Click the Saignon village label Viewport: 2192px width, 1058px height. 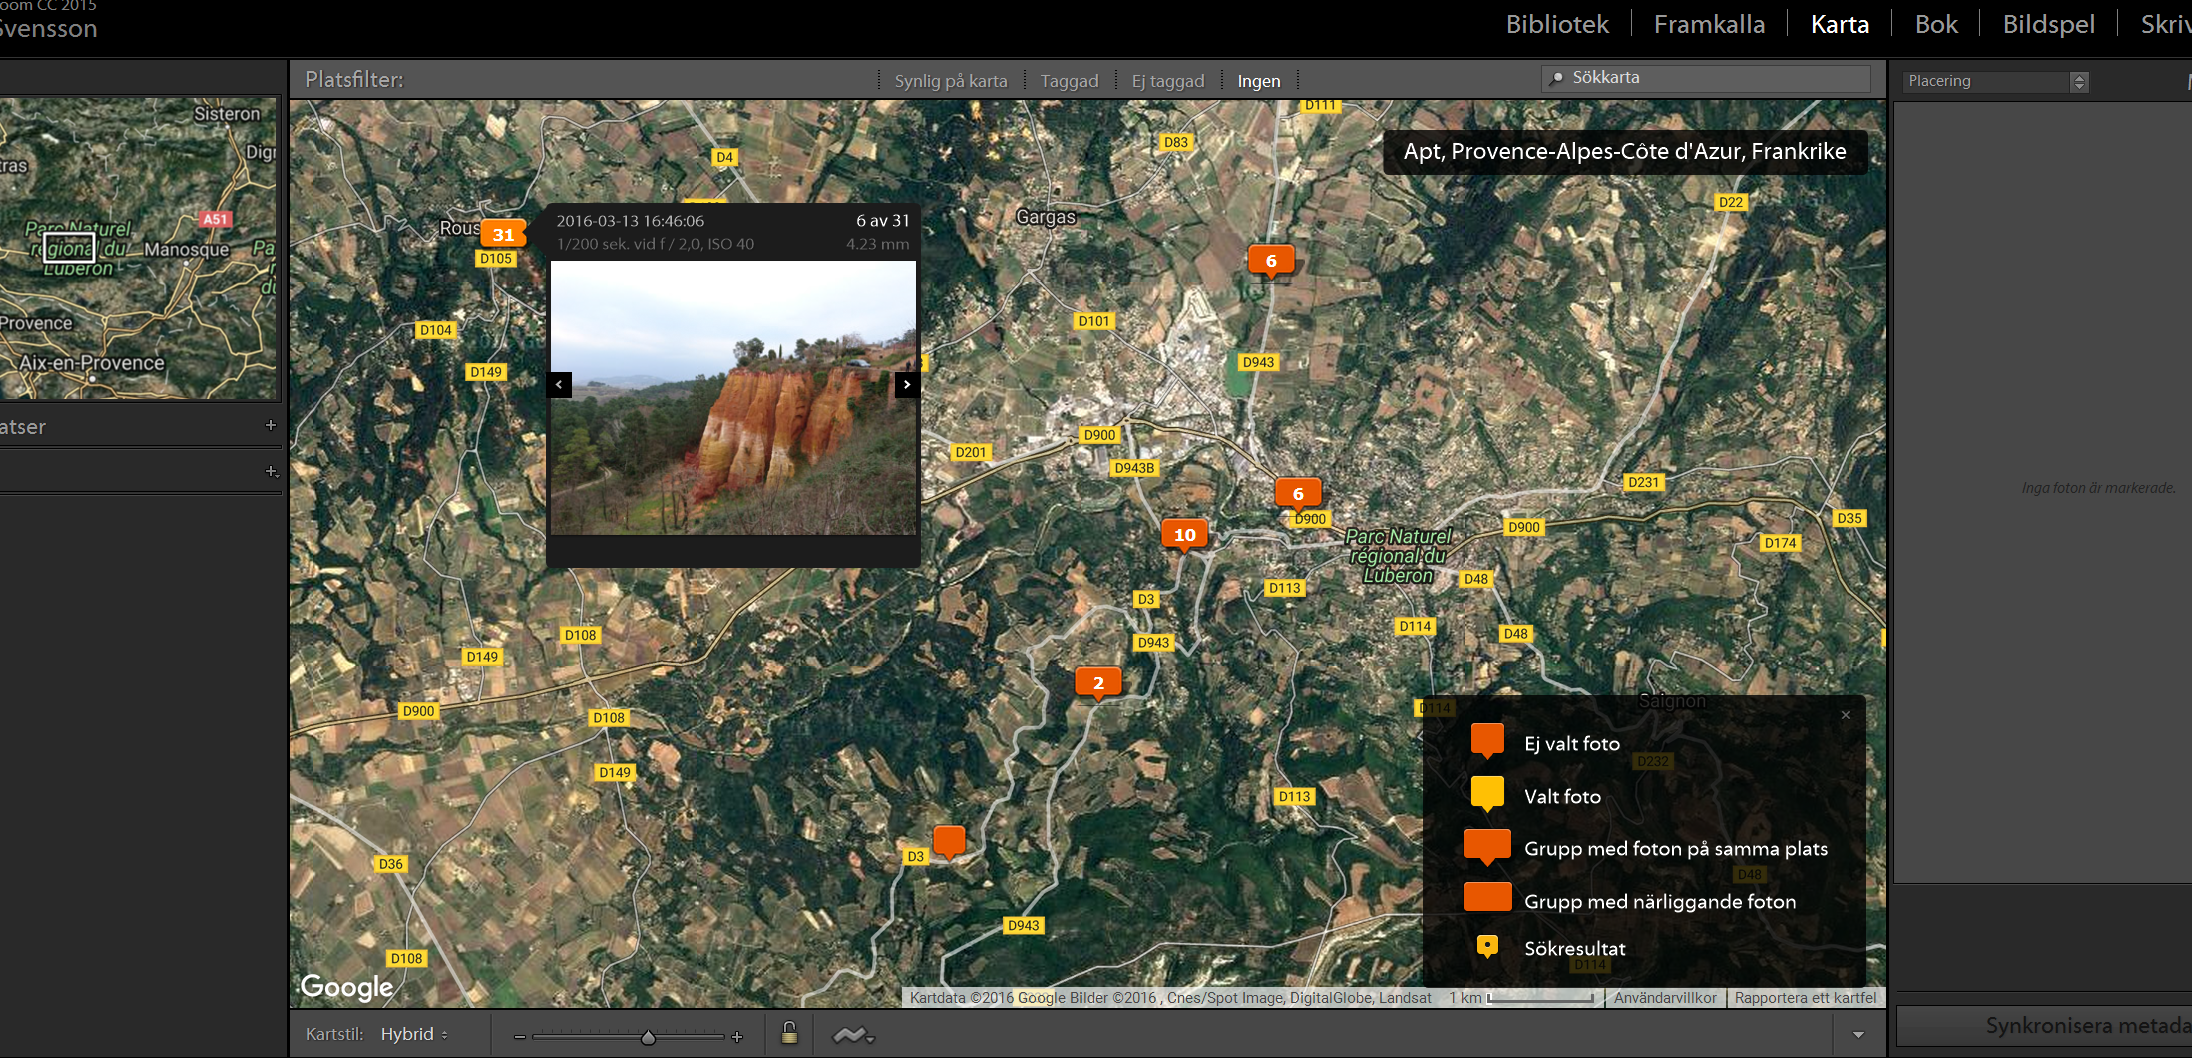pos(1672,701)
